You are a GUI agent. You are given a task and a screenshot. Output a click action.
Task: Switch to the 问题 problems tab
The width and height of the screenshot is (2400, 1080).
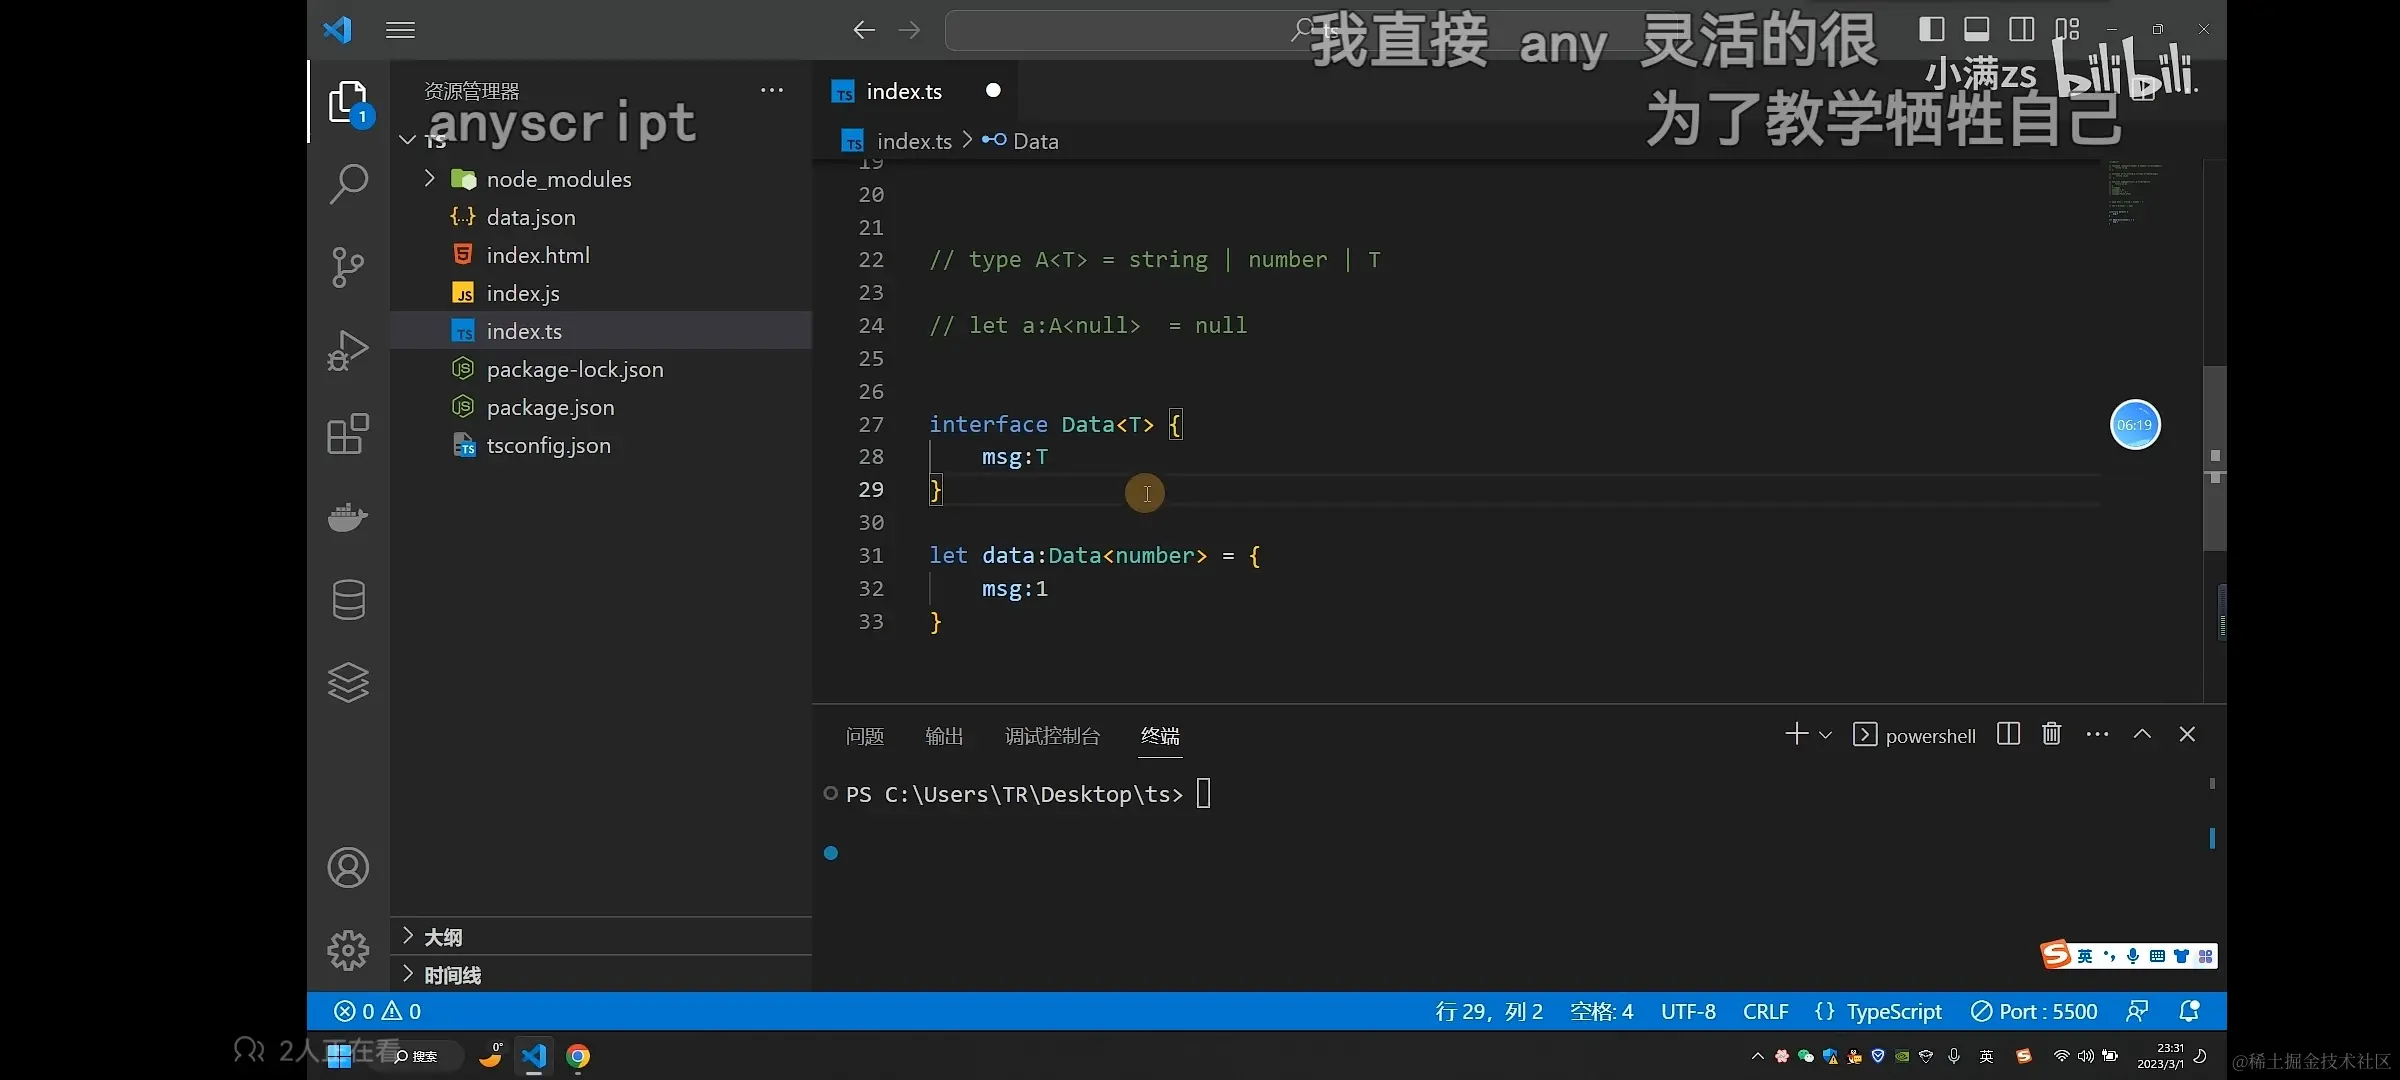click(864, 736)
